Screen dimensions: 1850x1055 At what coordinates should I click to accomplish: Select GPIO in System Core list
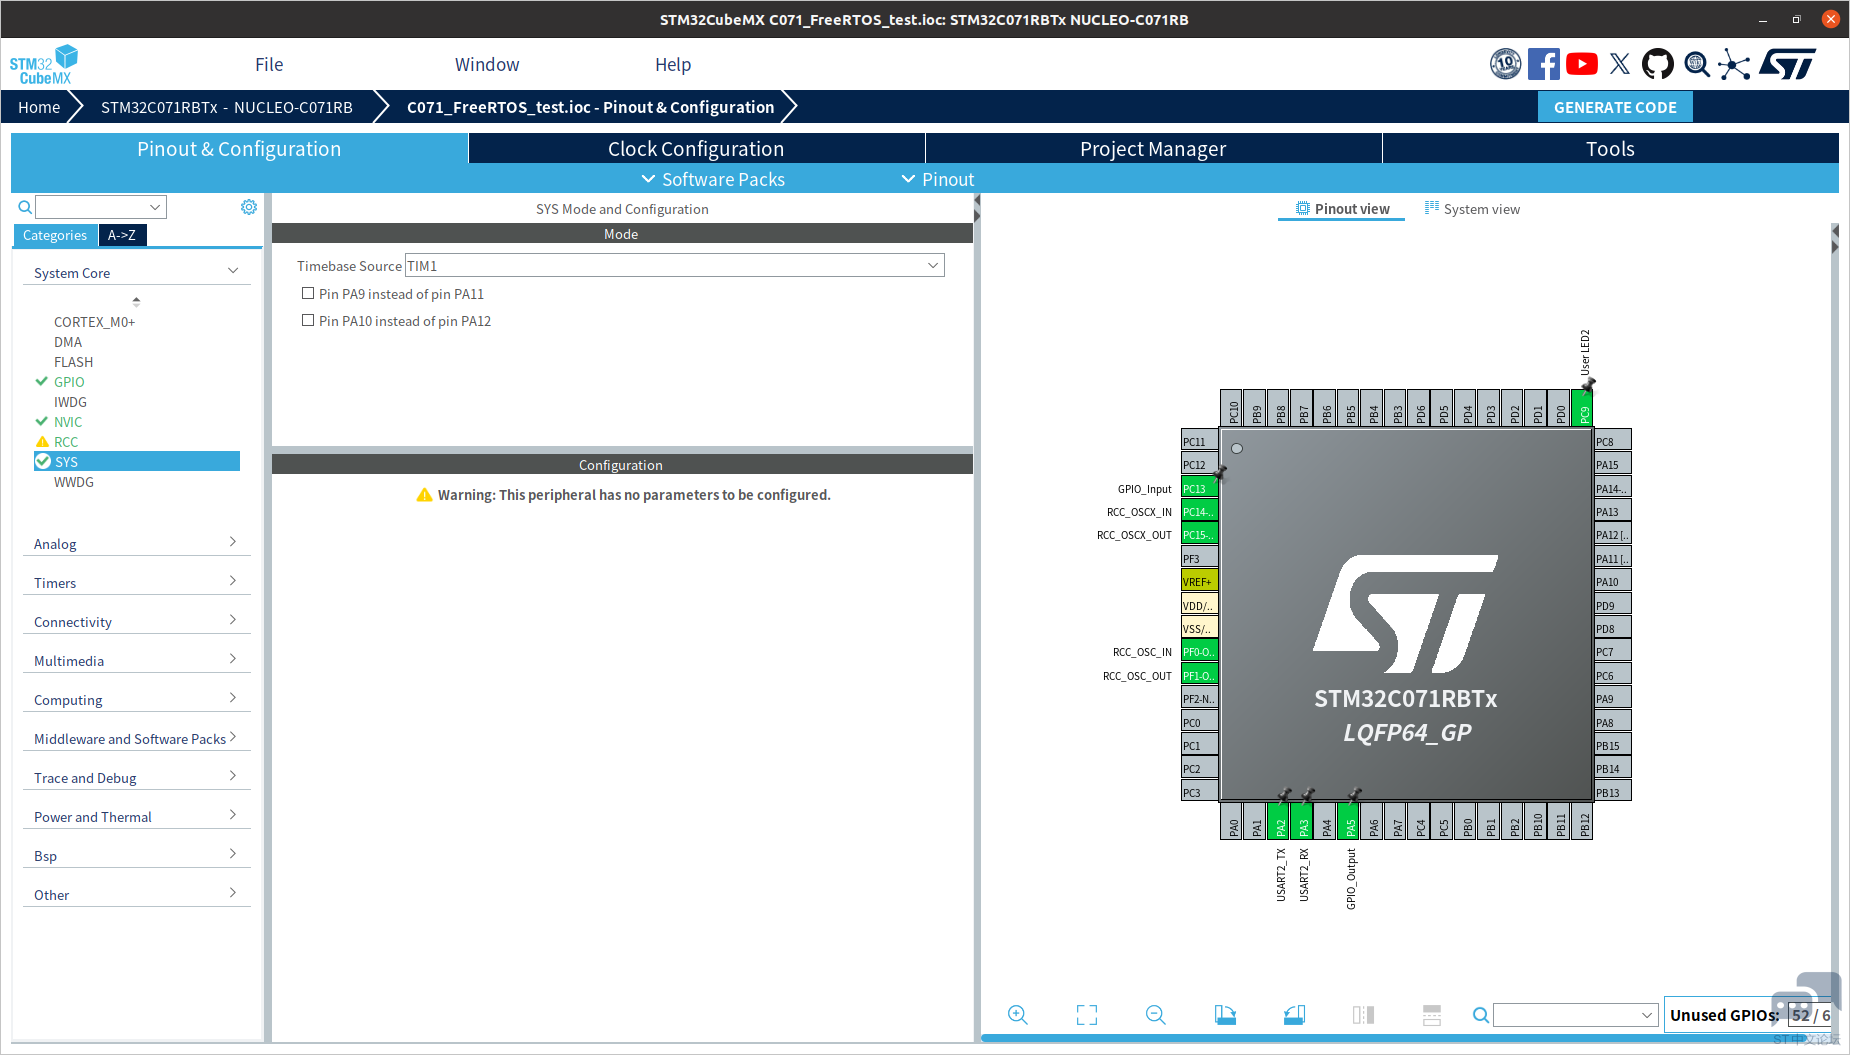click(x=69, y=382)
